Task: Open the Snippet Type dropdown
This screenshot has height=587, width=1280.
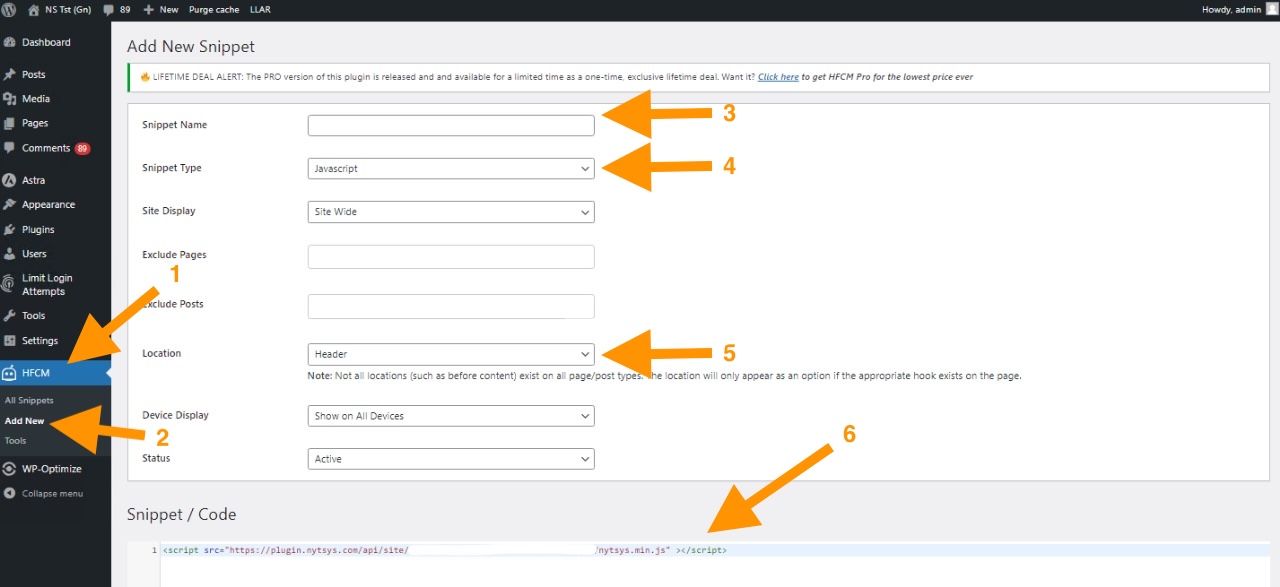Action: pos(450,169)
